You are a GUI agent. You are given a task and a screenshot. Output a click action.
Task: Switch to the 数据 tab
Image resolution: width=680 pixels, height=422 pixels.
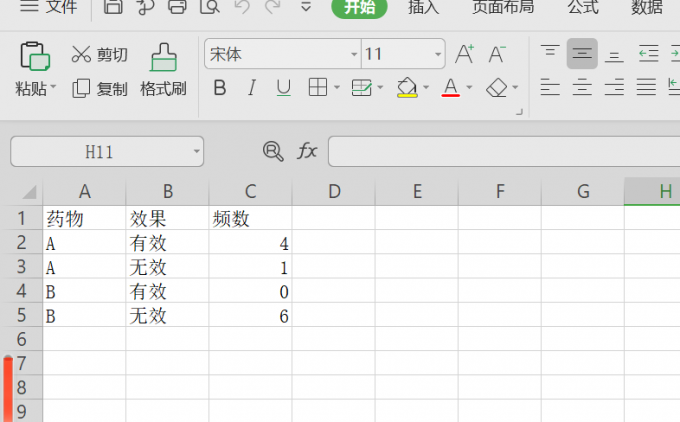pos(647,7)
